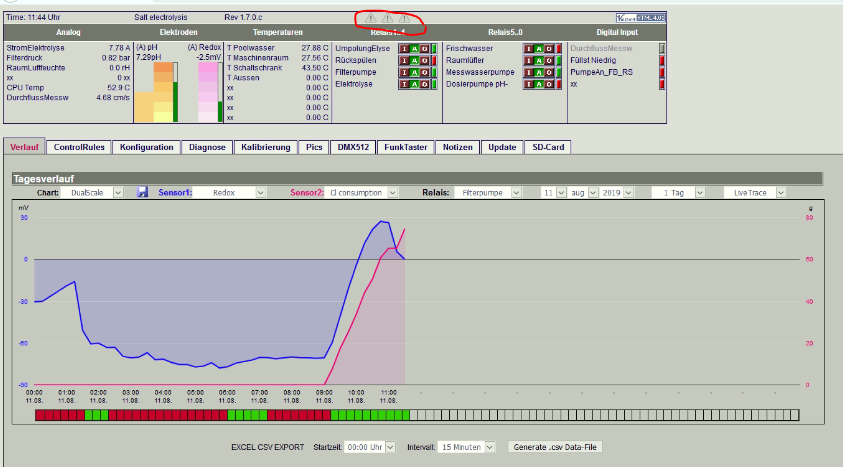Set Frischwasser relay to I (on)
The width and height of the screenshot is (843, 467).
pyautogui.click(x=528, y=48)
